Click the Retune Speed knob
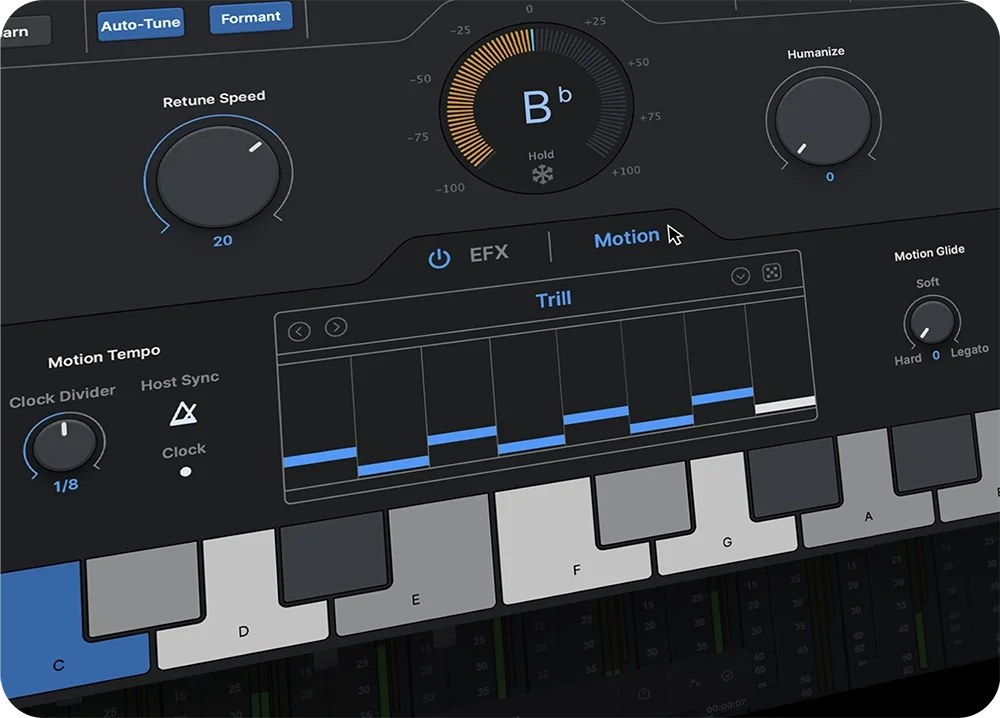The height and width of the screenshot is (718, 1000). 218,177
